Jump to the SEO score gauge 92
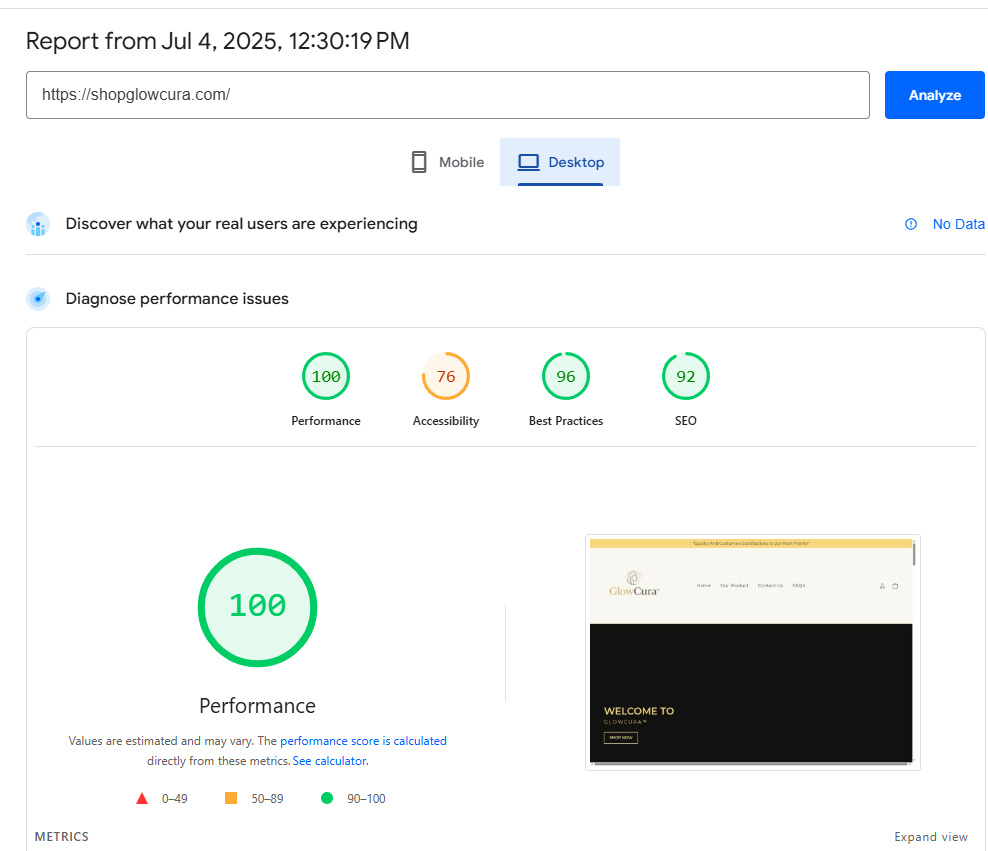Image resolution: width=988 pixels, height=851 pixels. tap(686, 377)
